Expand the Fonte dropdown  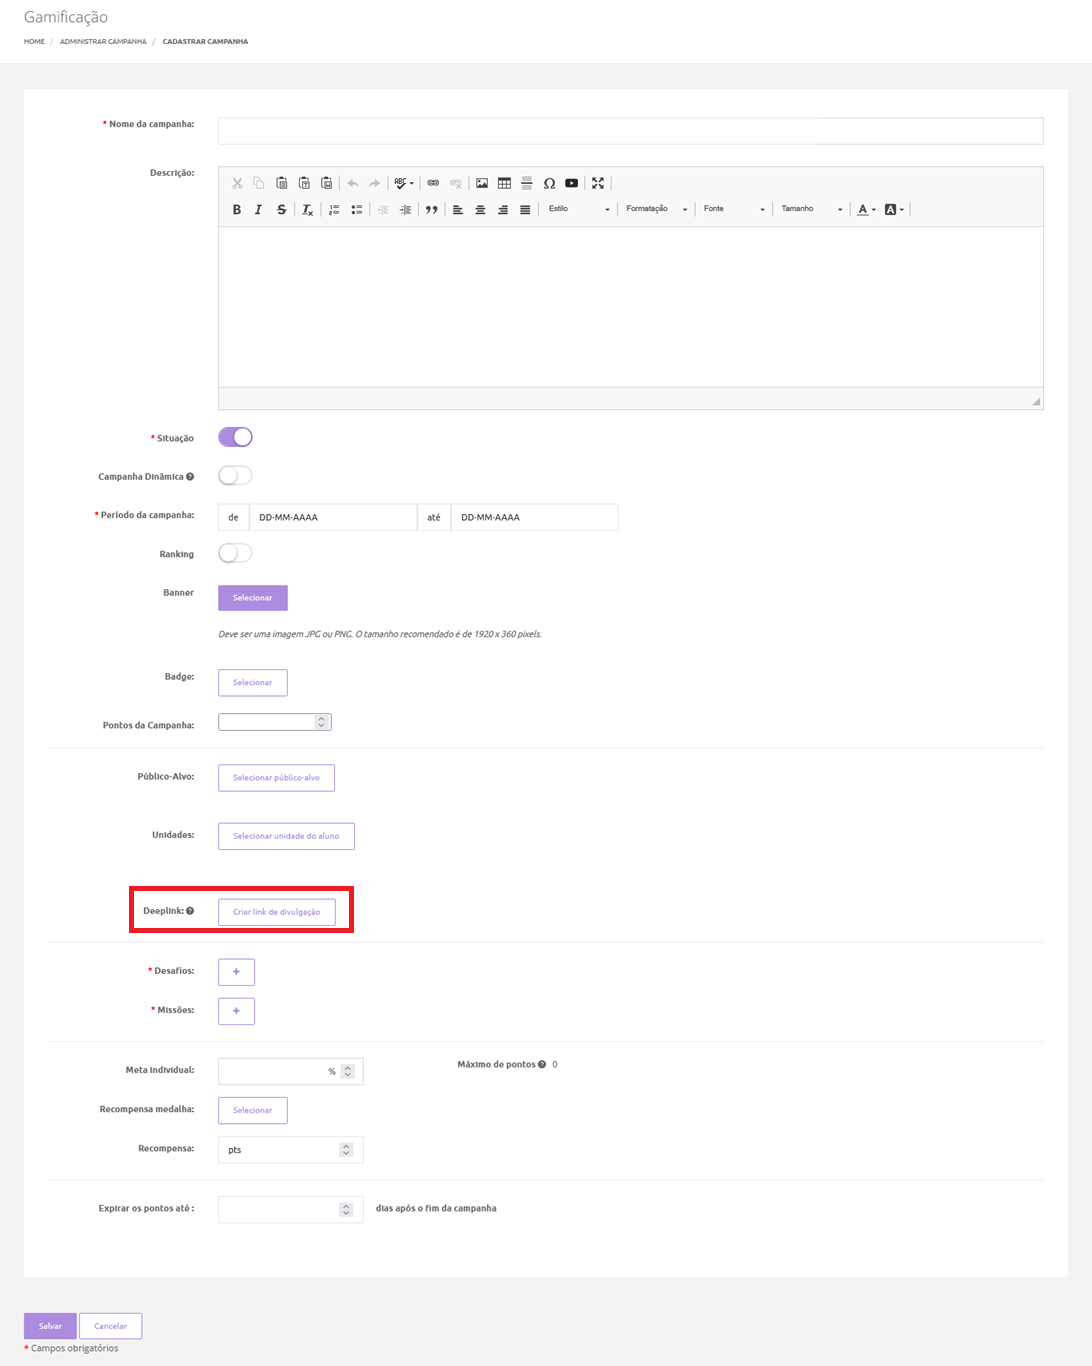point(733,209)
